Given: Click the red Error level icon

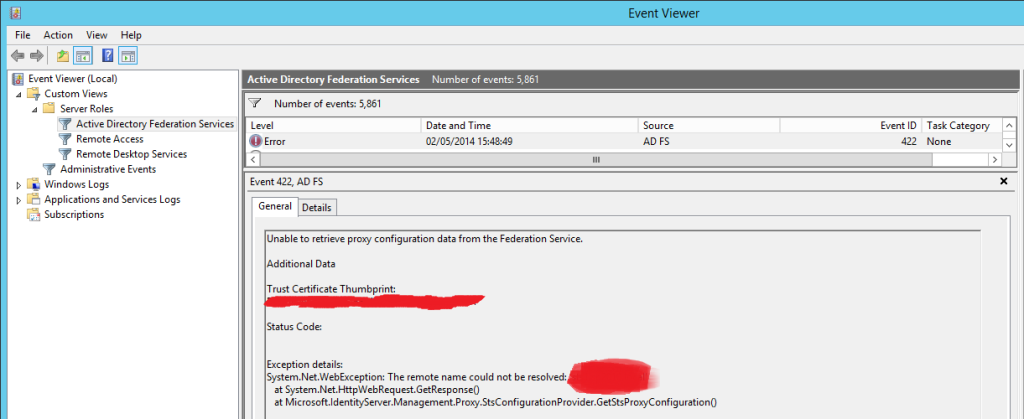Looking at the screenshot, I should 256,142.
